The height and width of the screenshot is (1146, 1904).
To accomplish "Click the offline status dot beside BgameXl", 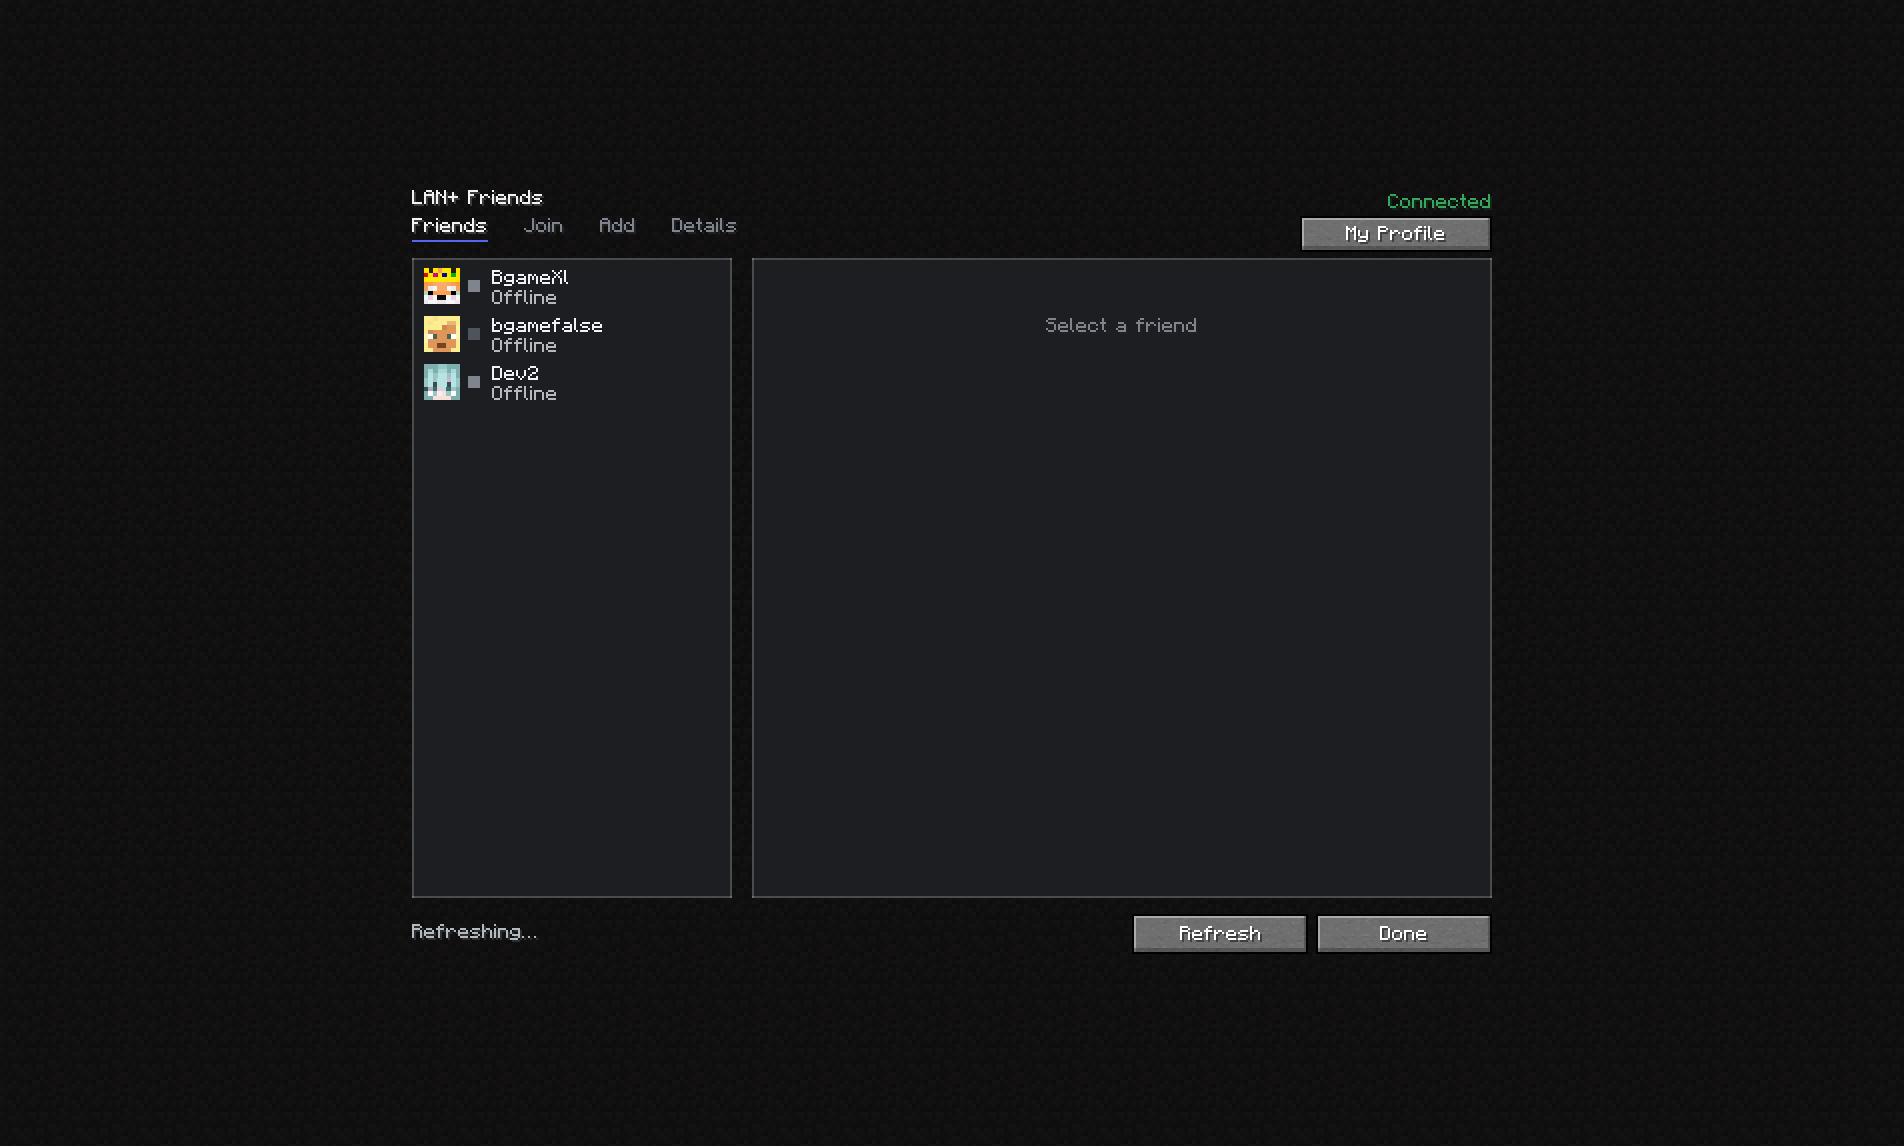I will [x=474, y=286].
